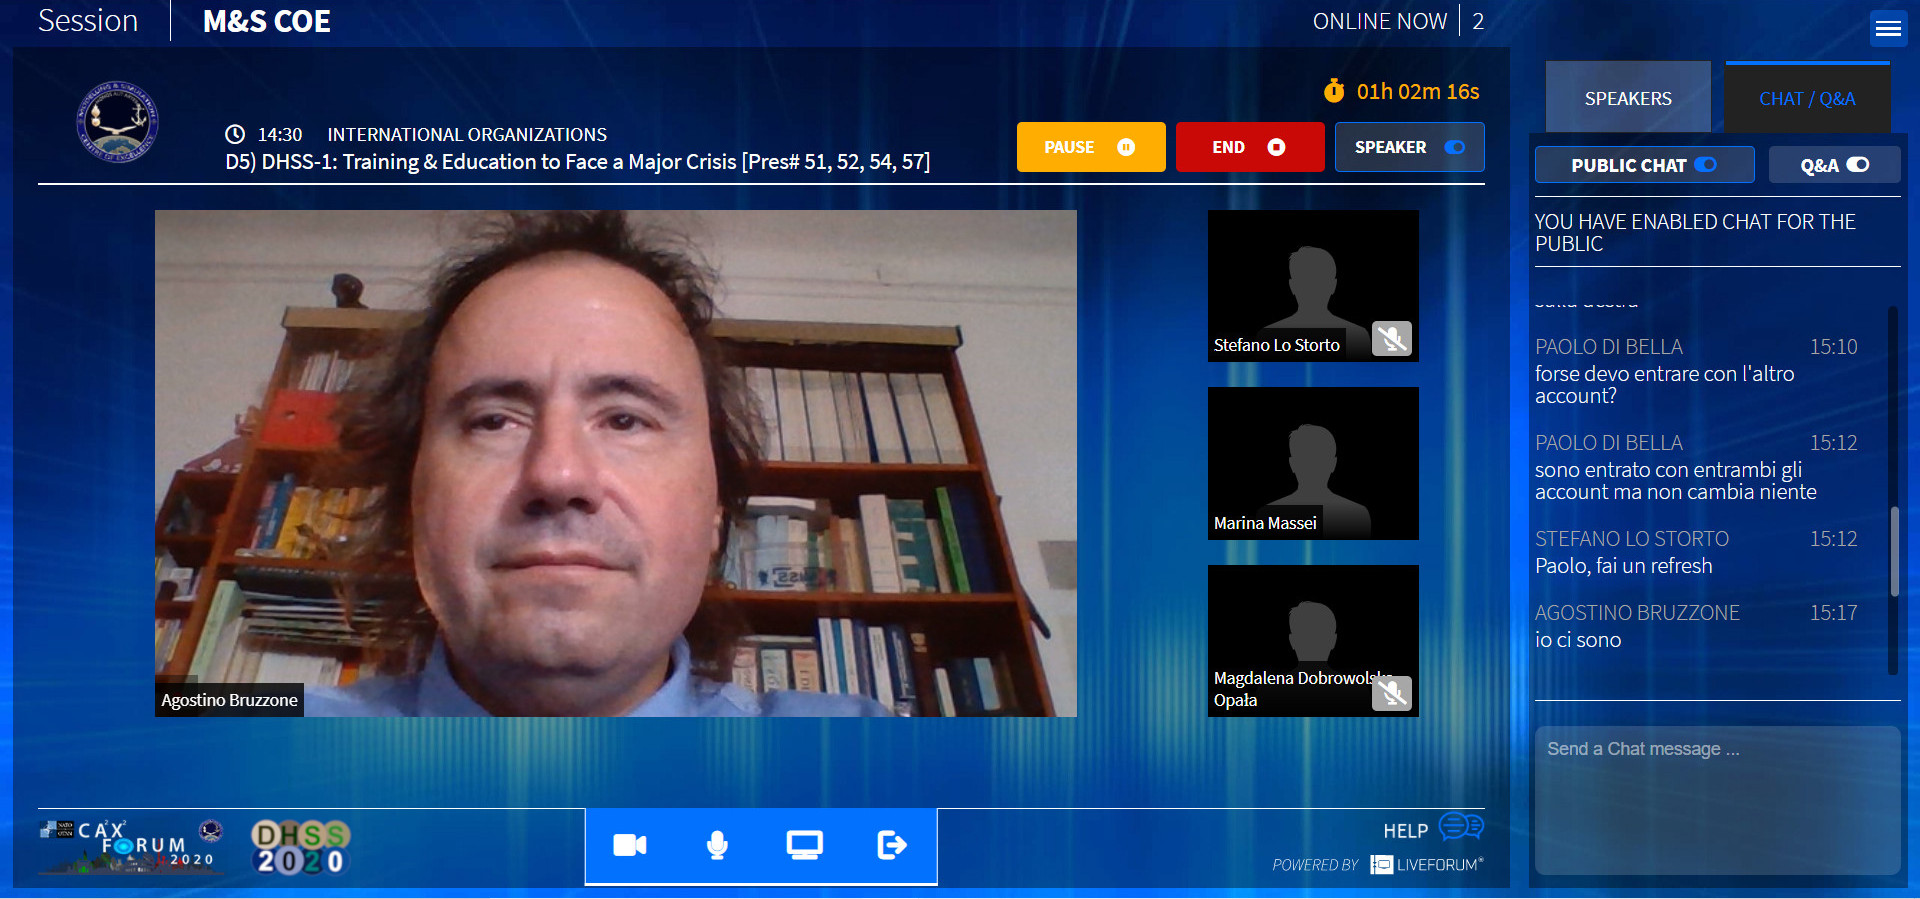Screen dimensions: 1920x899
Task: Click the 'YOU HAVE ENABLED CHAT FOR THE PUBLIC' notice
Action: (1695, 233)
